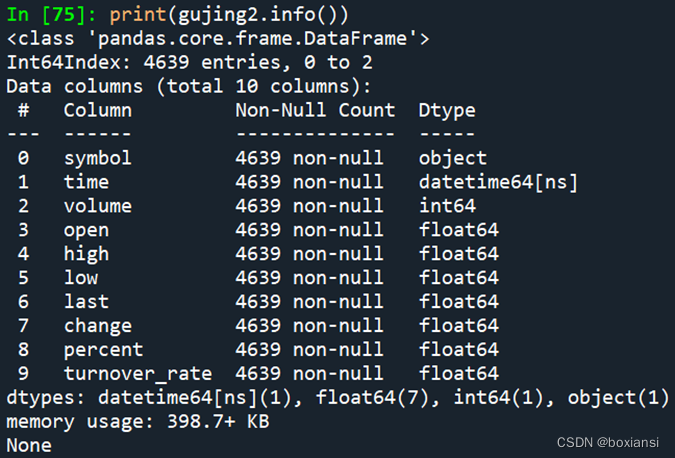This screenshot has height=458, width=675.
Task: Click the In [75] input prompt
Action: click(x=52, y=15)
